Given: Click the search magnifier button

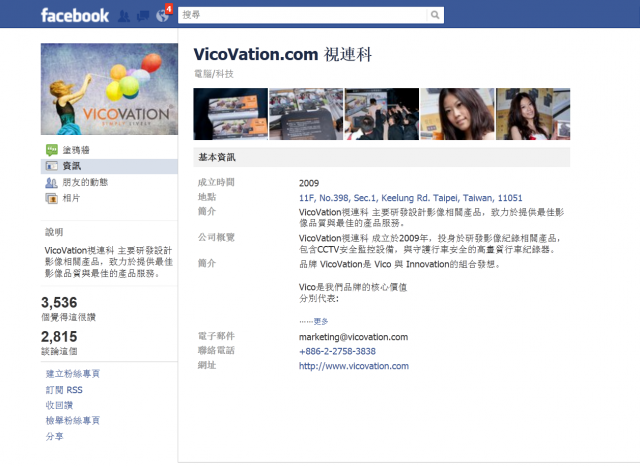Looking at the screenshot, I should (435, 15).
